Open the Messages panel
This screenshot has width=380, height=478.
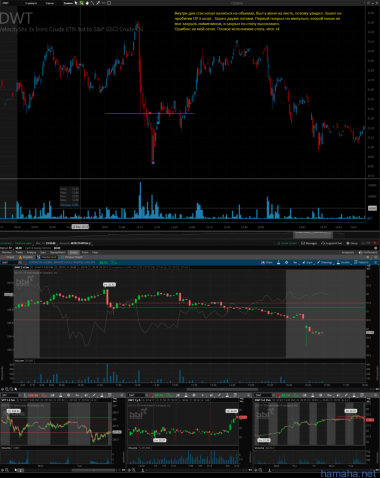point(309,243)
